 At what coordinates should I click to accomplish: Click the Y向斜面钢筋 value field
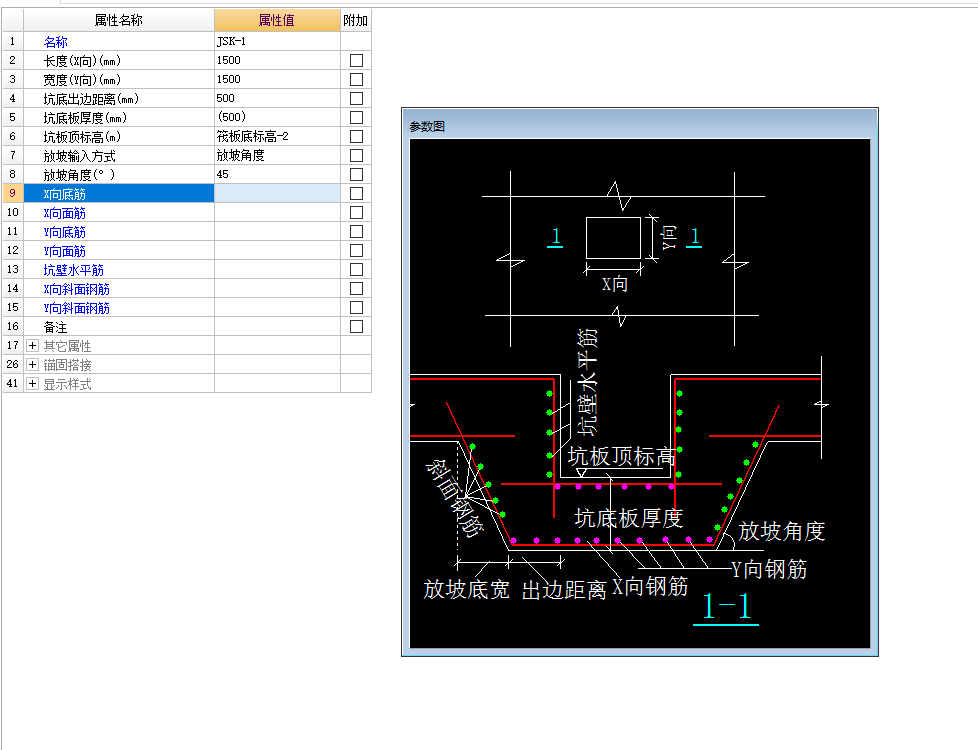pos(277,308)
